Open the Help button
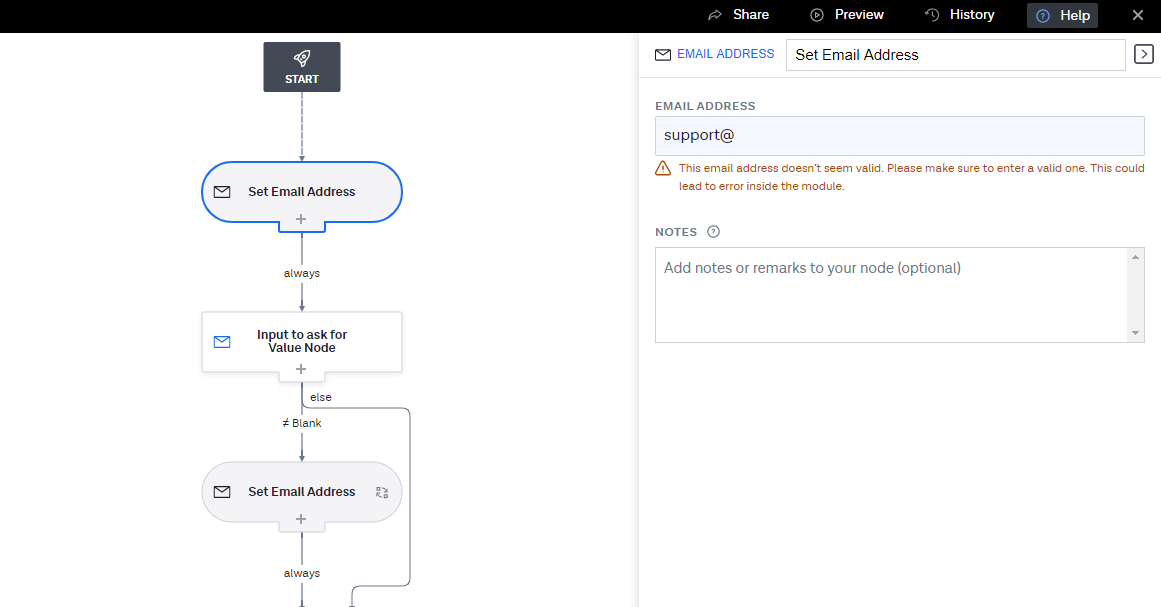The height and width of the screenshot is (607, 1161). (1062, 16)
